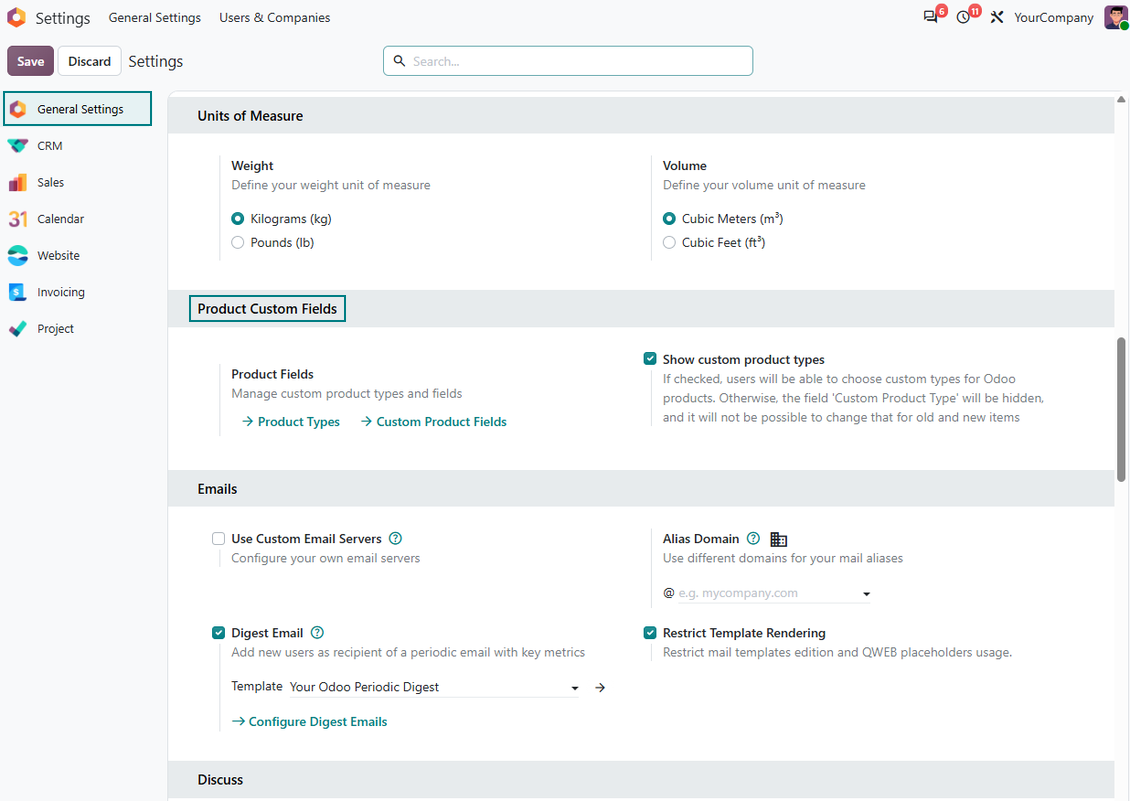The image size is (1130, 801).
Task: Open the user avatar menu
Action: (x=1116, y=17)
